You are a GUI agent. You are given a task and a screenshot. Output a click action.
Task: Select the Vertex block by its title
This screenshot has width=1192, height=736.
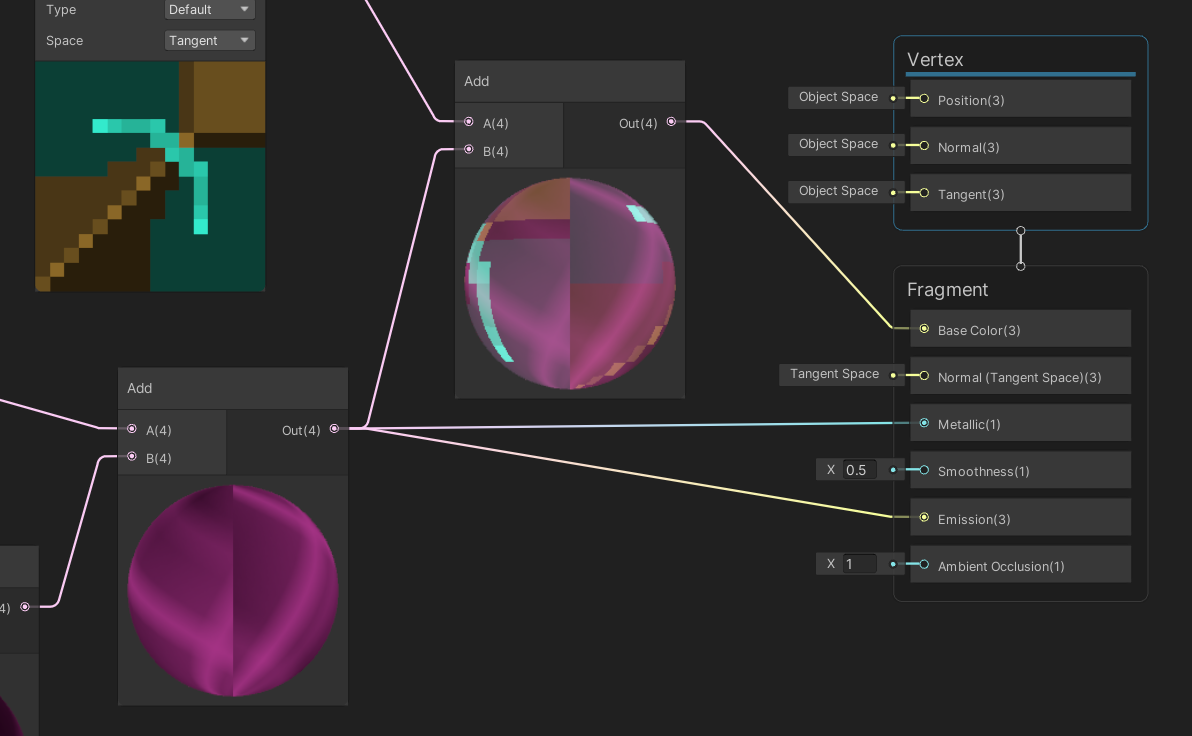(934, 60)
